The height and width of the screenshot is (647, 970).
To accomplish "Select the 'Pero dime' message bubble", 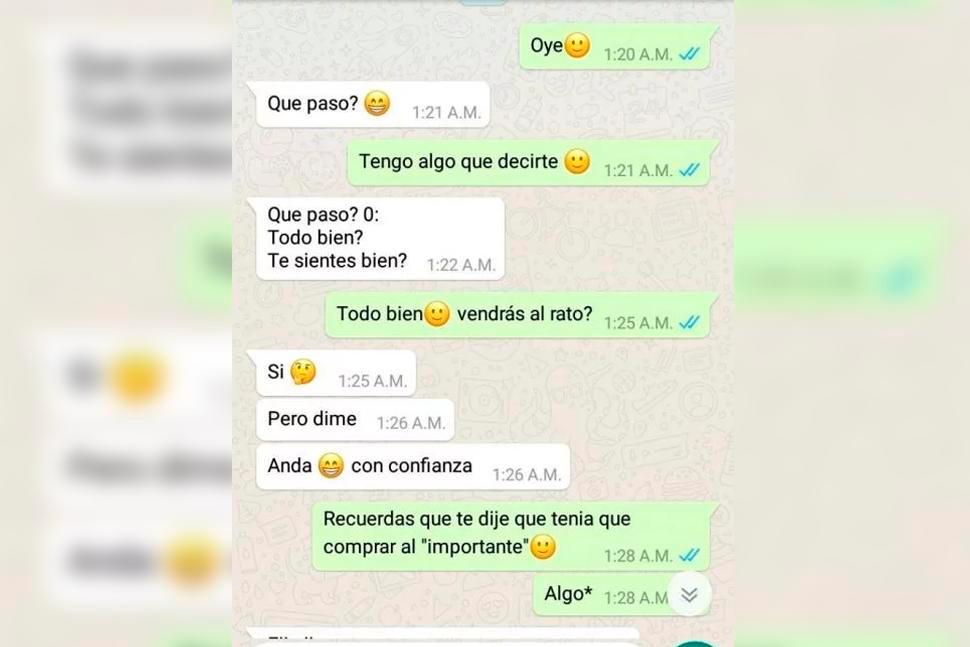I will coord(355,421).
